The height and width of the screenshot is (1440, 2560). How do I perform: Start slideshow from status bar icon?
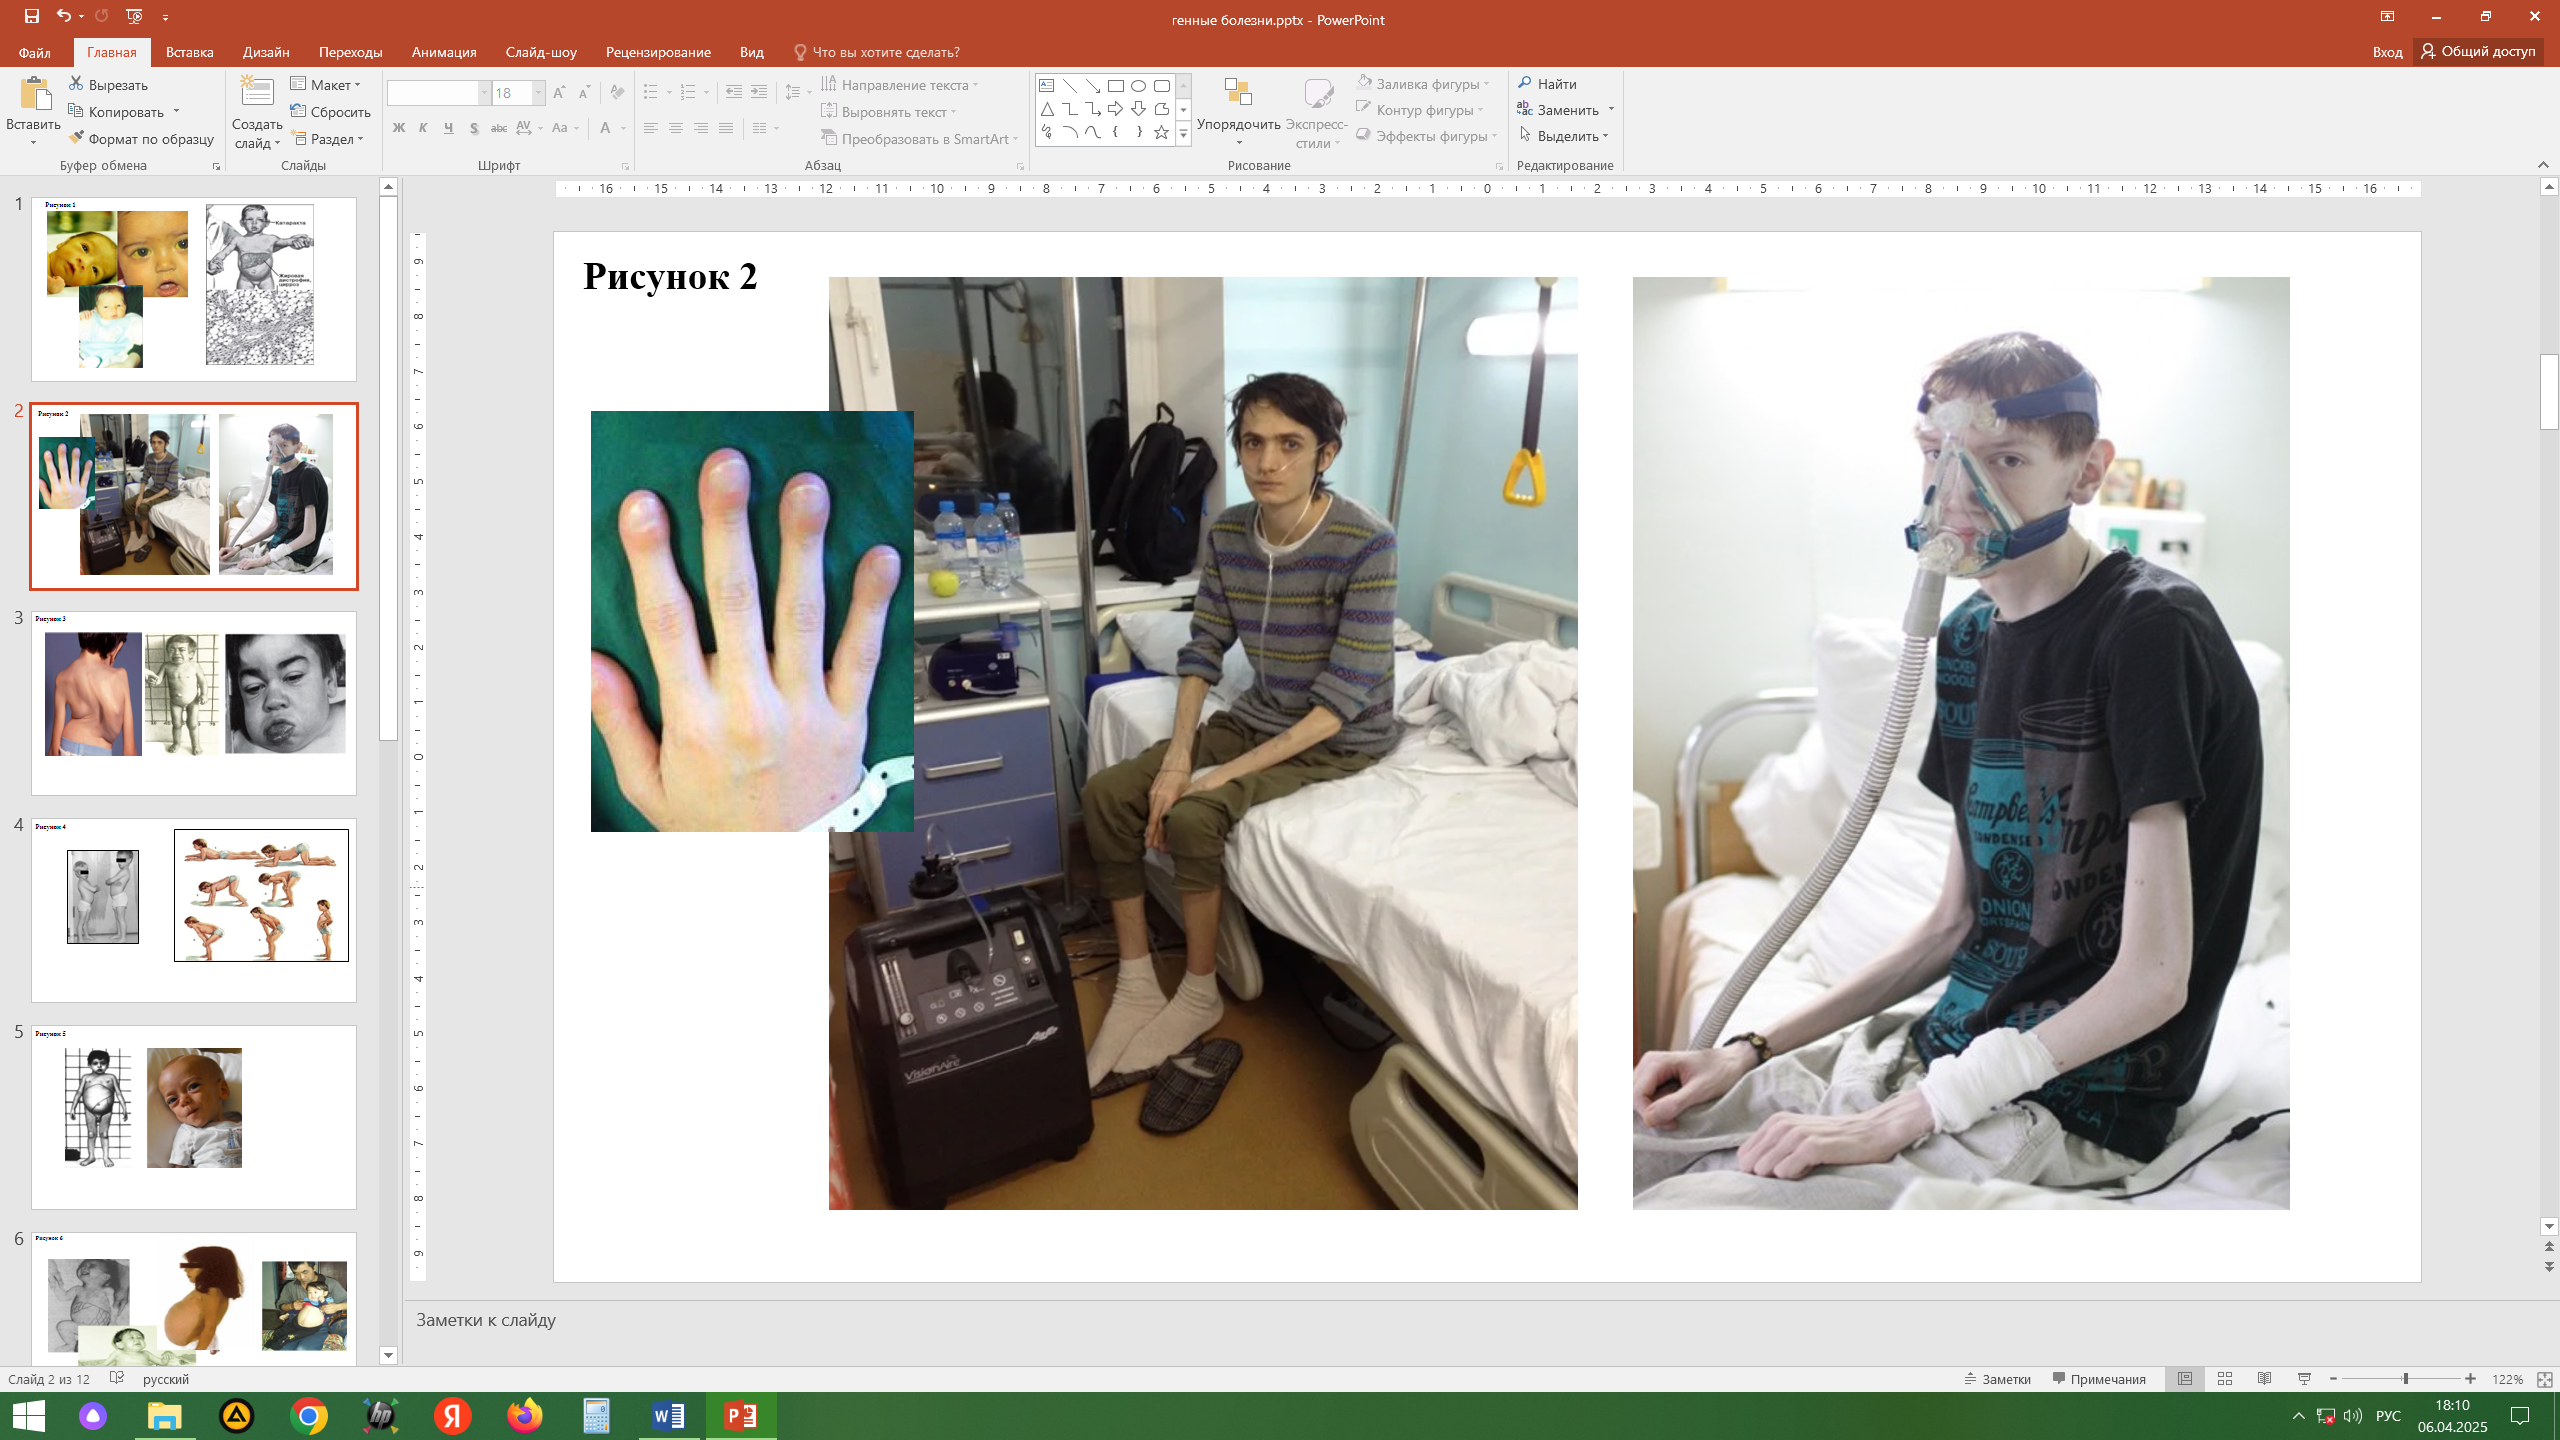2305,1379
